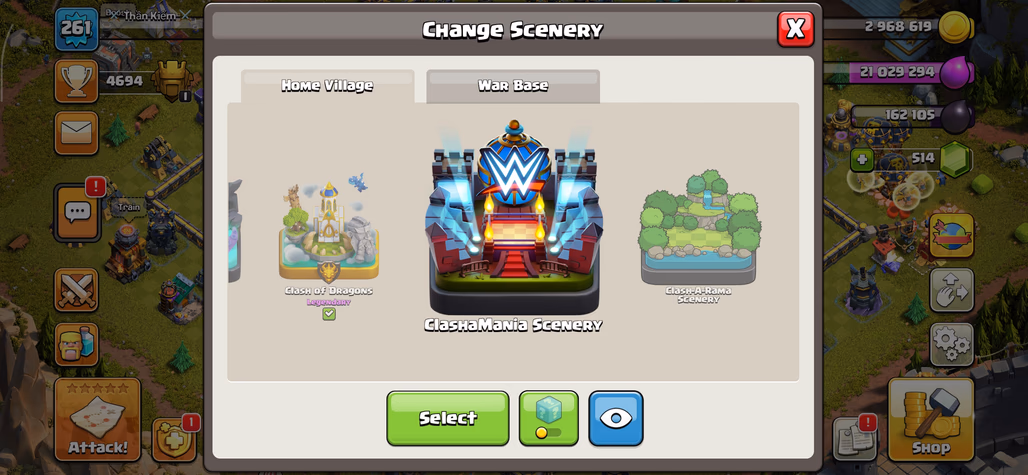
Task: Open the layout editor hand icon
Action: pyautogui.click(x=951, y=290)
